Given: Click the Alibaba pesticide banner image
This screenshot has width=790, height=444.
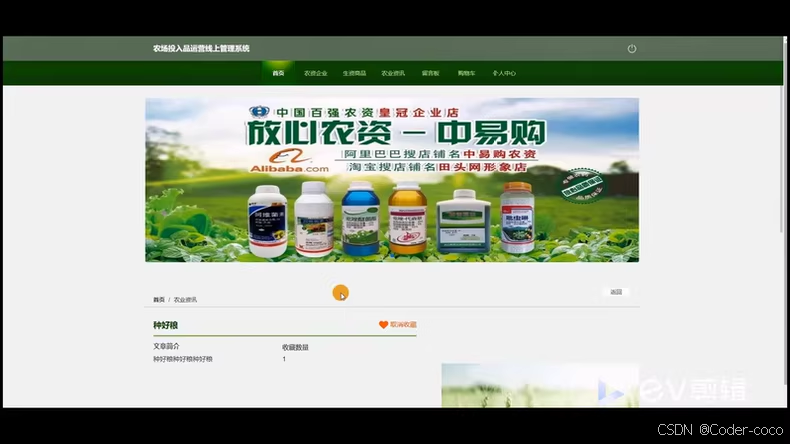Looking at the screenshot, I should click(x=392, y=180).
